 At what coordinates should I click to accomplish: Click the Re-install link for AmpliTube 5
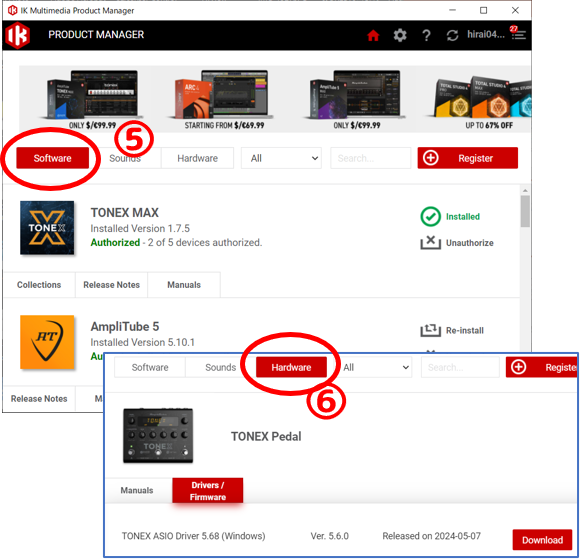pos(465,330)
